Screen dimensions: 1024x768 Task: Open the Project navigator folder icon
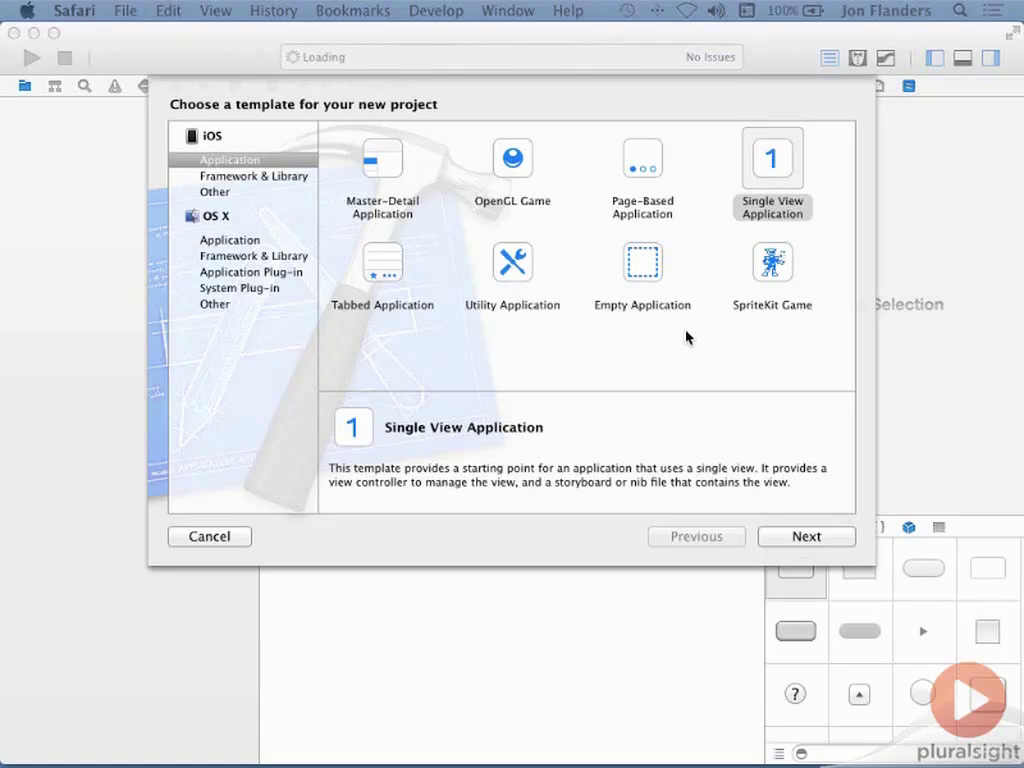pos(25,86)
